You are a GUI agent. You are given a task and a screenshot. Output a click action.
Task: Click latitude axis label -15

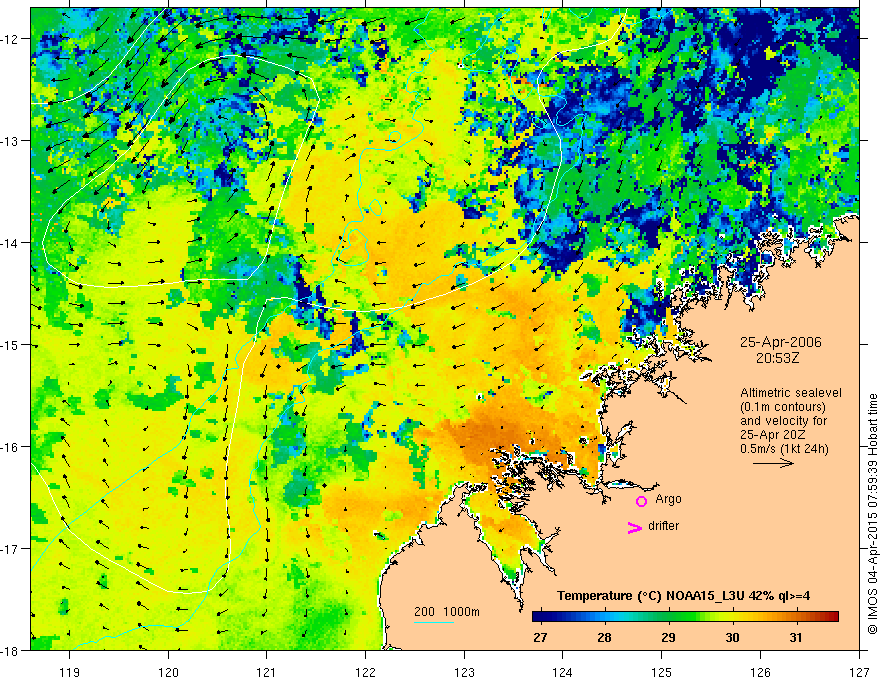coord(10,344)
